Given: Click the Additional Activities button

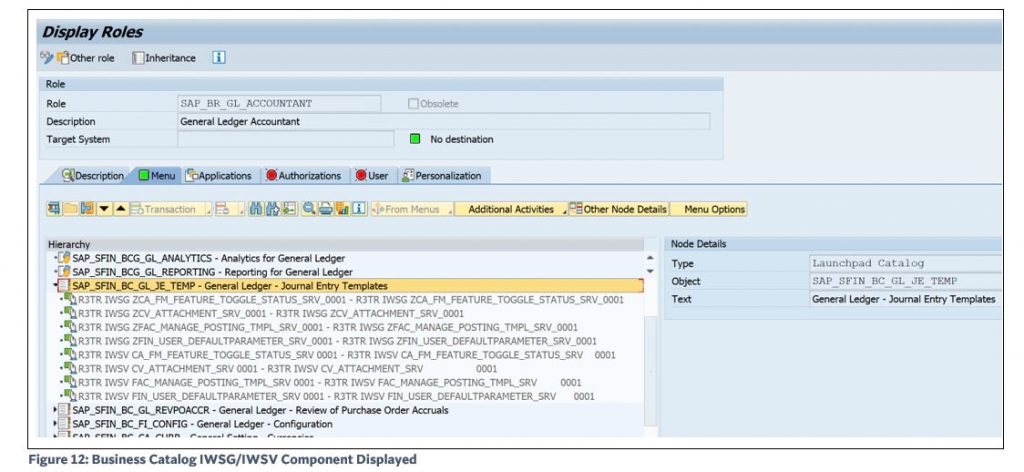Looking at the screenshot, I should (511, 210).
